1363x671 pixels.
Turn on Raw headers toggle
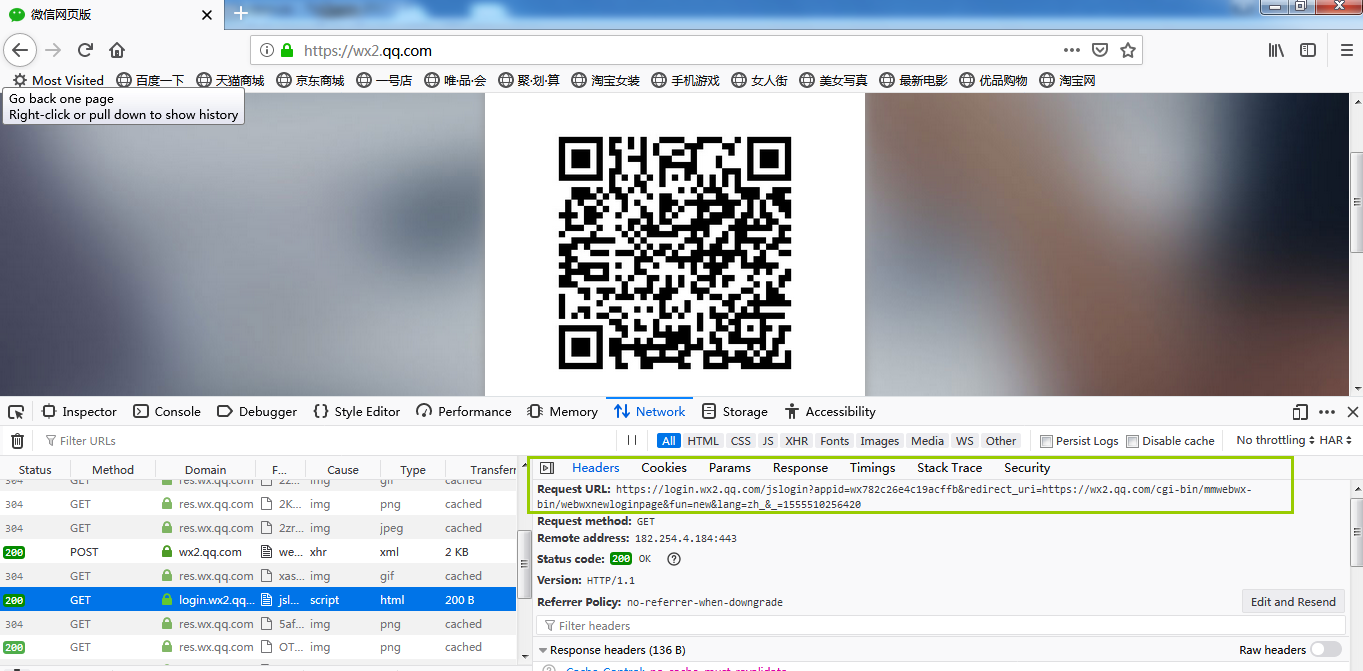[1326, 650]
